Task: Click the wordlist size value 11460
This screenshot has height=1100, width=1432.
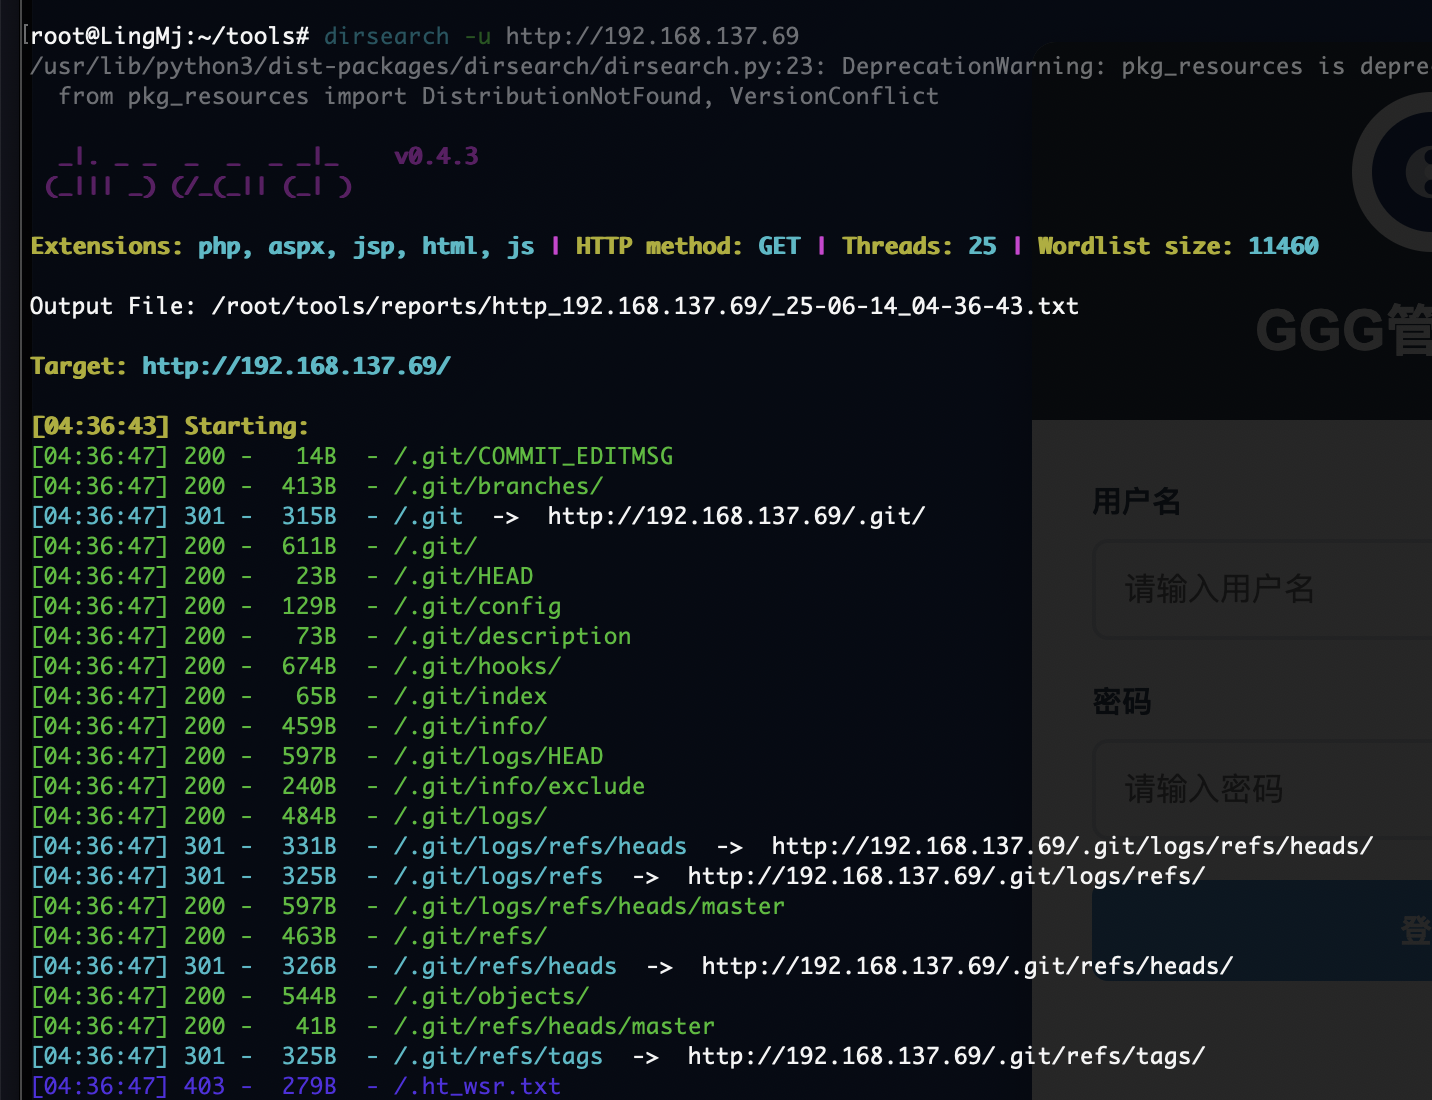Action: [1283, 246]
